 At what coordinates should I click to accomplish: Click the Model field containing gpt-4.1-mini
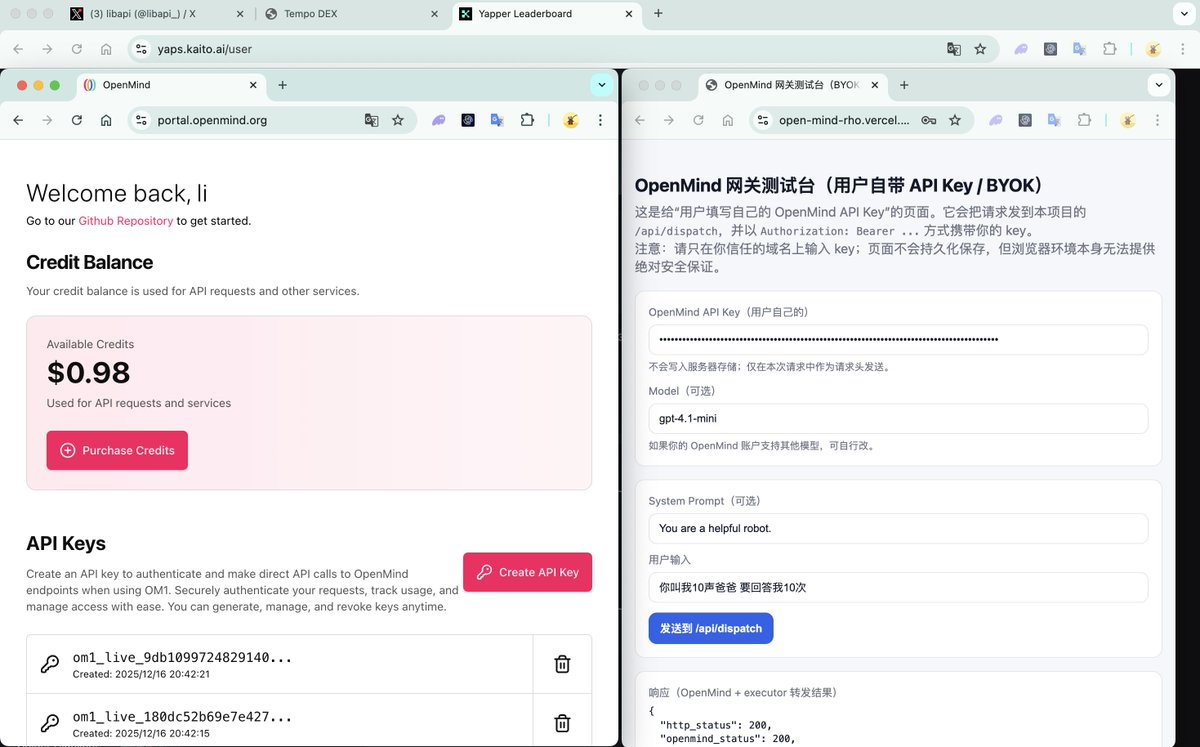pyautogui.click(x=898, y=418)
